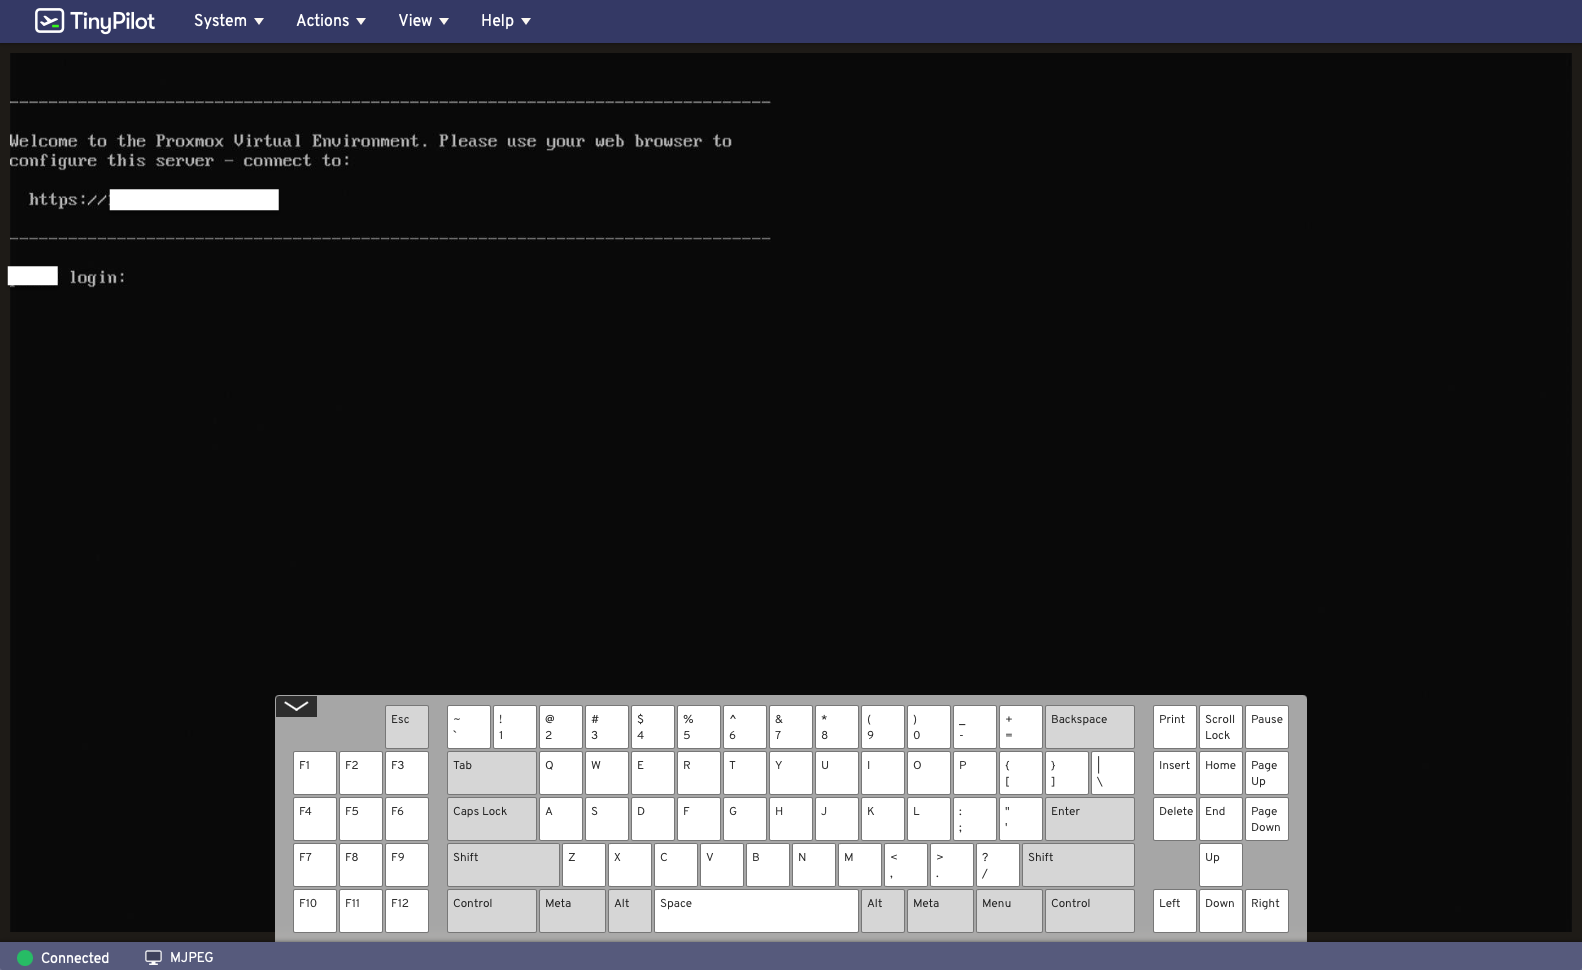Click the W key
Screen dimensions: 1582x970
click(x=607, y=773)
